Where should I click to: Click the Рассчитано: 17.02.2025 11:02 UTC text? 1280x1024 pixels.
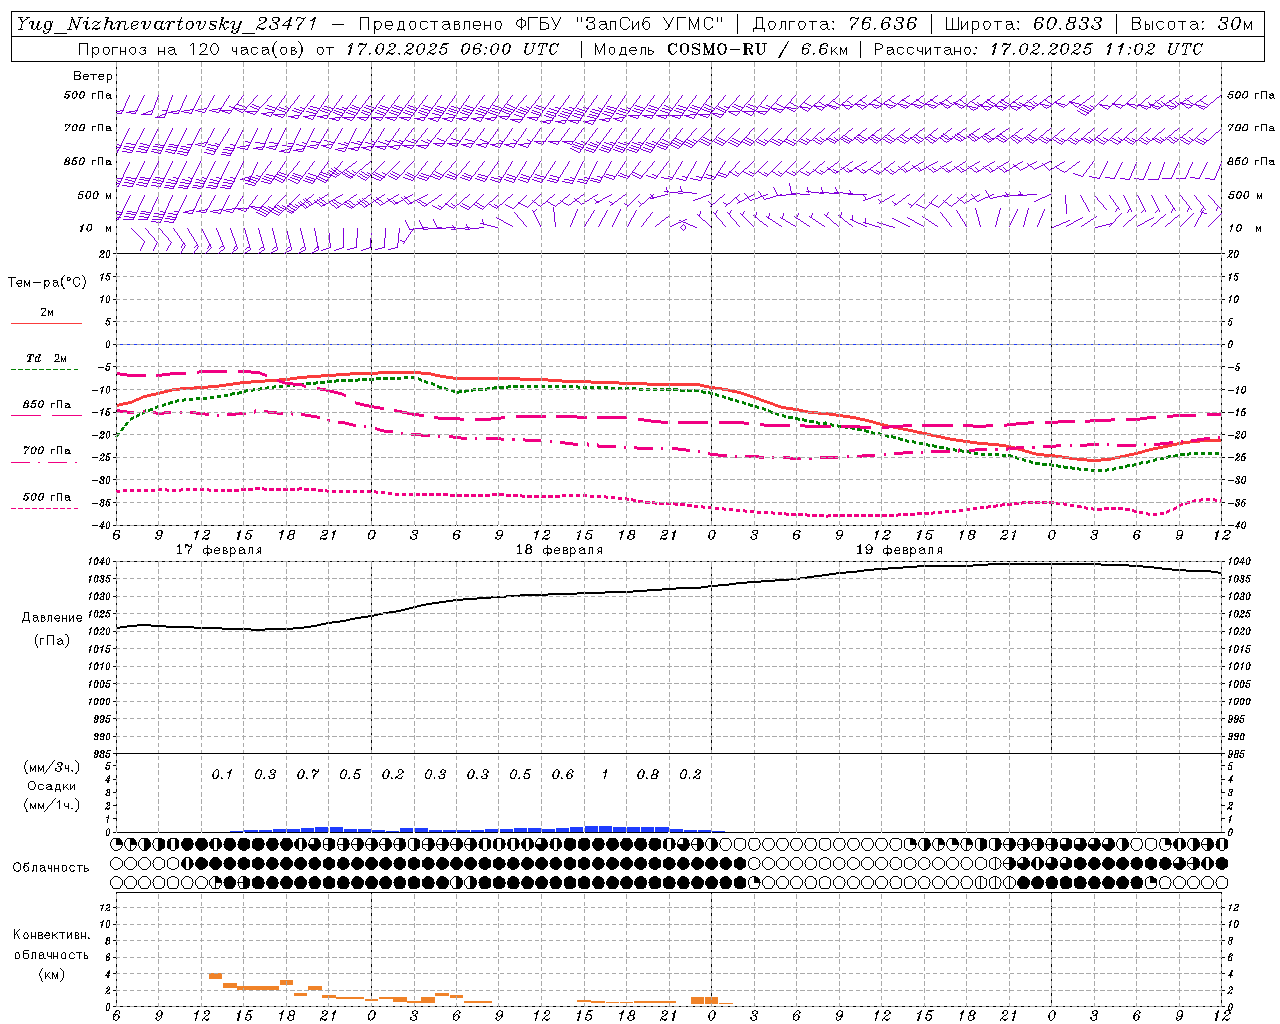click(1038, 49)
